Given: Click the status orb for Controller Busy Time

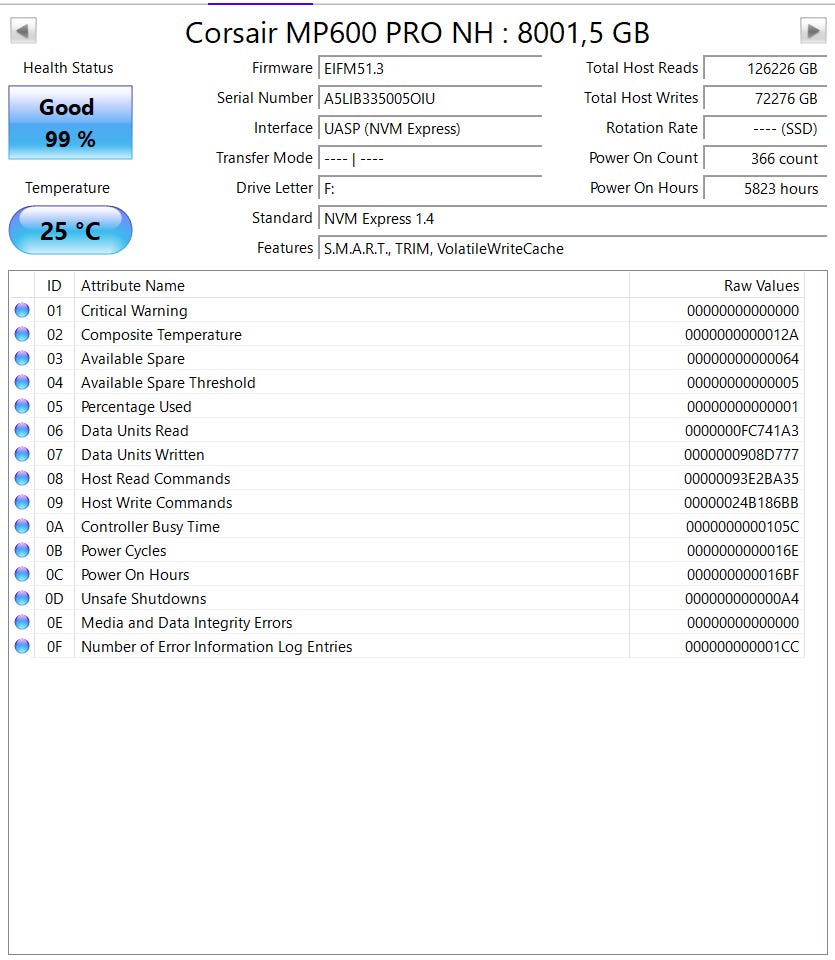Looking at the screenshot, I should pos(22,527).
